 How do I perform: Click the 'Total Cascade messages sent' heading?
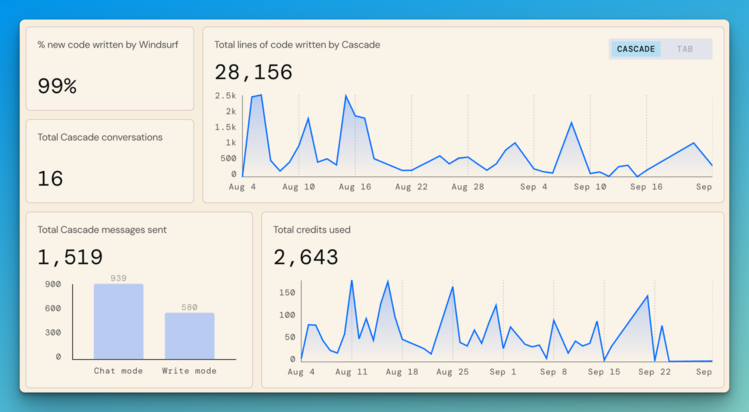coord(102,230)
